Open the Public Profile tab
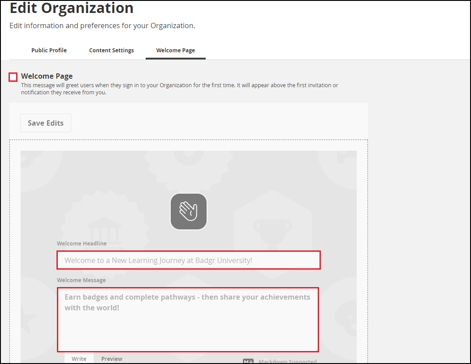This screenshot has height=364, width=471. (49, 50)
